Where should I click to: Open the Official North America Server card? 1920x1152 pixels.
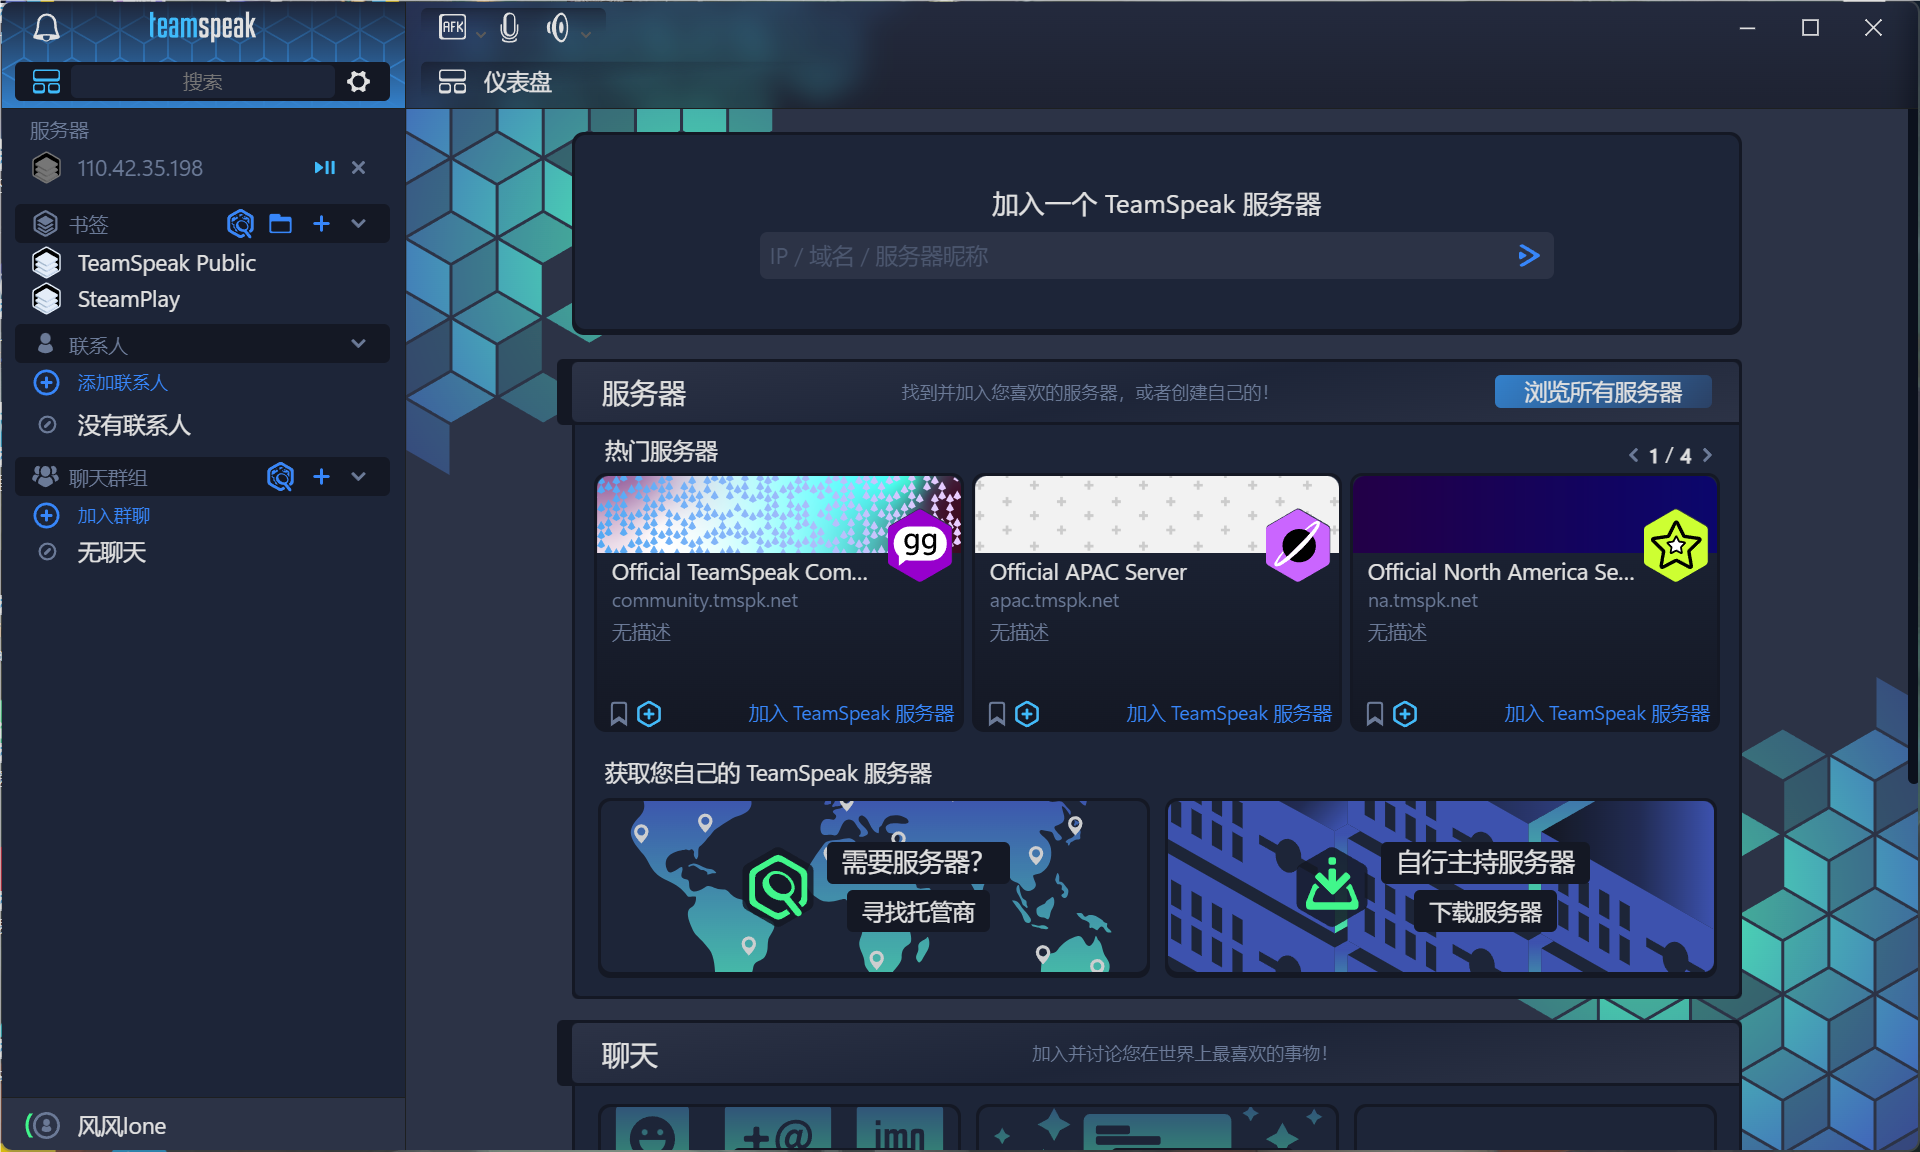tap(1535, 603)
